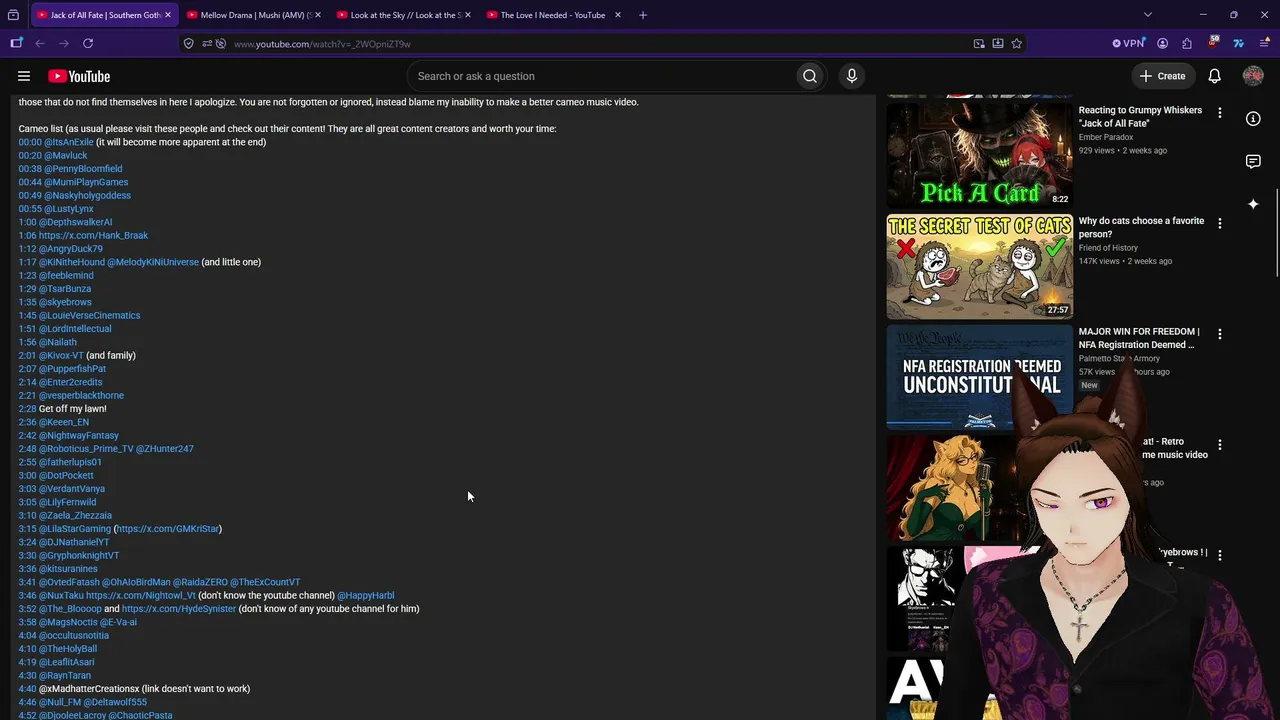The height and width of the screenshot is (720, 1280).
Task: Open options for MAJOR WIN FOR FREEDOM video
Action: pyautogui.click(x=1219, y=334)
